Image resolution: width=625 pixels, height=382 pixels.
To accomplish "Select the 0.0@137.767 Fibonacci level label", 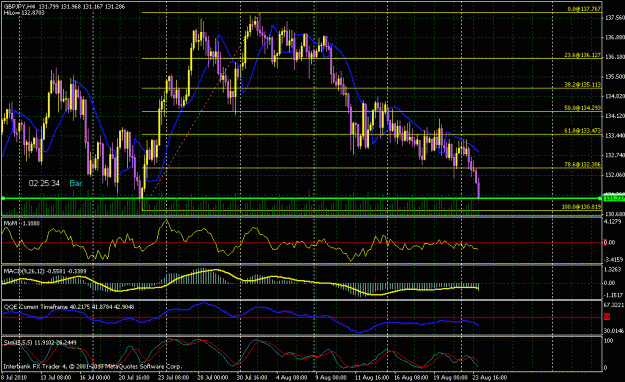I will 584,9.
